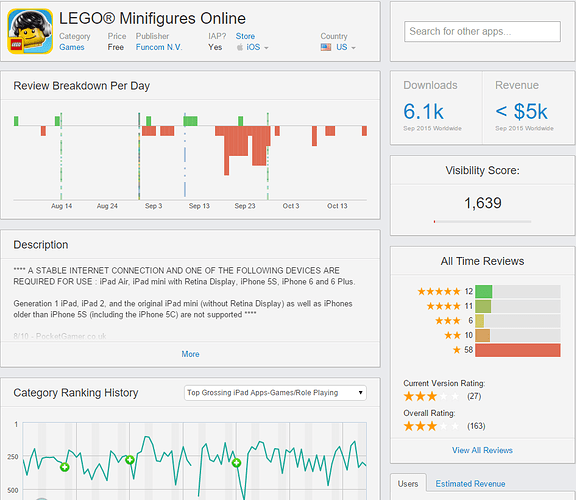Switch to the Users tab

(408, 484)
